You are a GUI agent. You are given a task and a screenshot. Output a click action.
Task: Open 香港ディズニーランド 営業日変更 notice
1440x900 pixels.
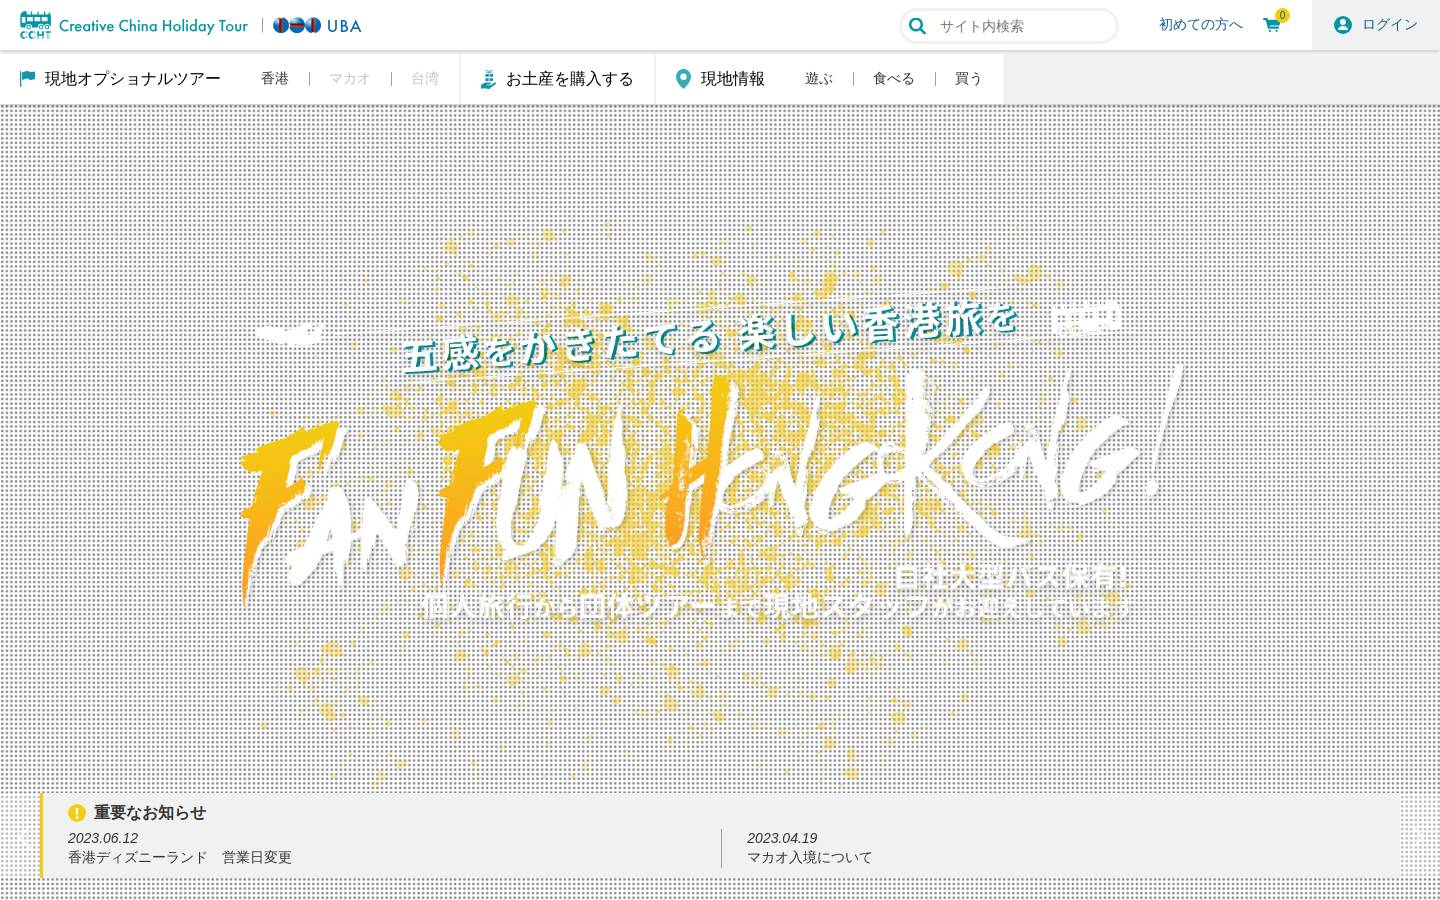point(180,857)
